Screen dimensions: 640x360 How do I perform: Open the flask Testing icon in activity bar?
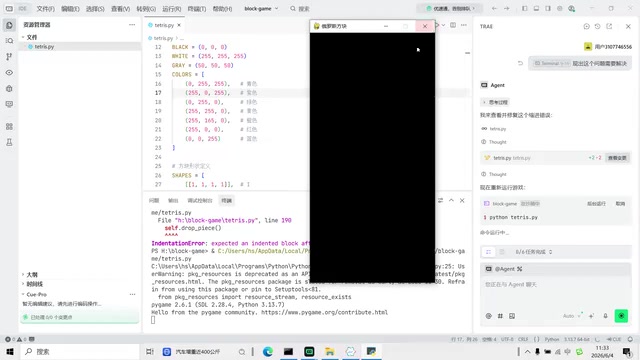(9, 142)
